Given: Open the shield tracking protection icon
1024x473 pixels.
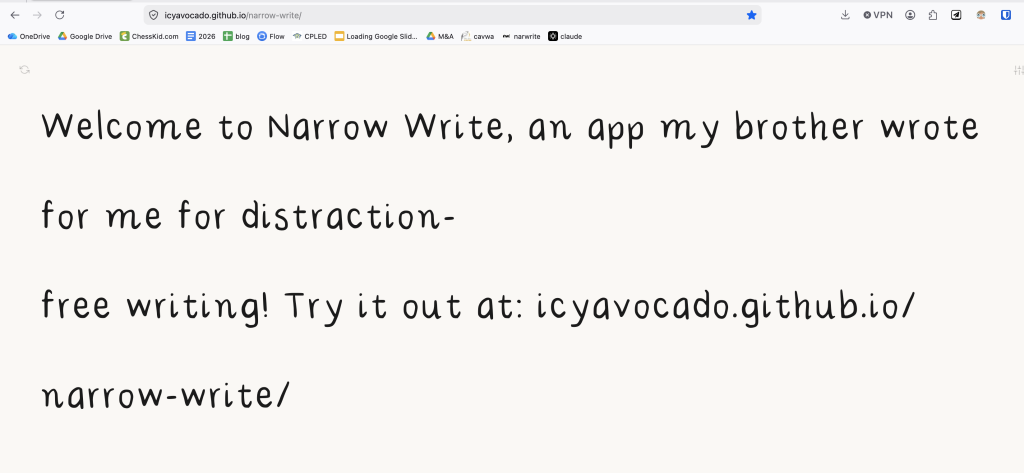Looking at the screenshot, I should 153,15.
